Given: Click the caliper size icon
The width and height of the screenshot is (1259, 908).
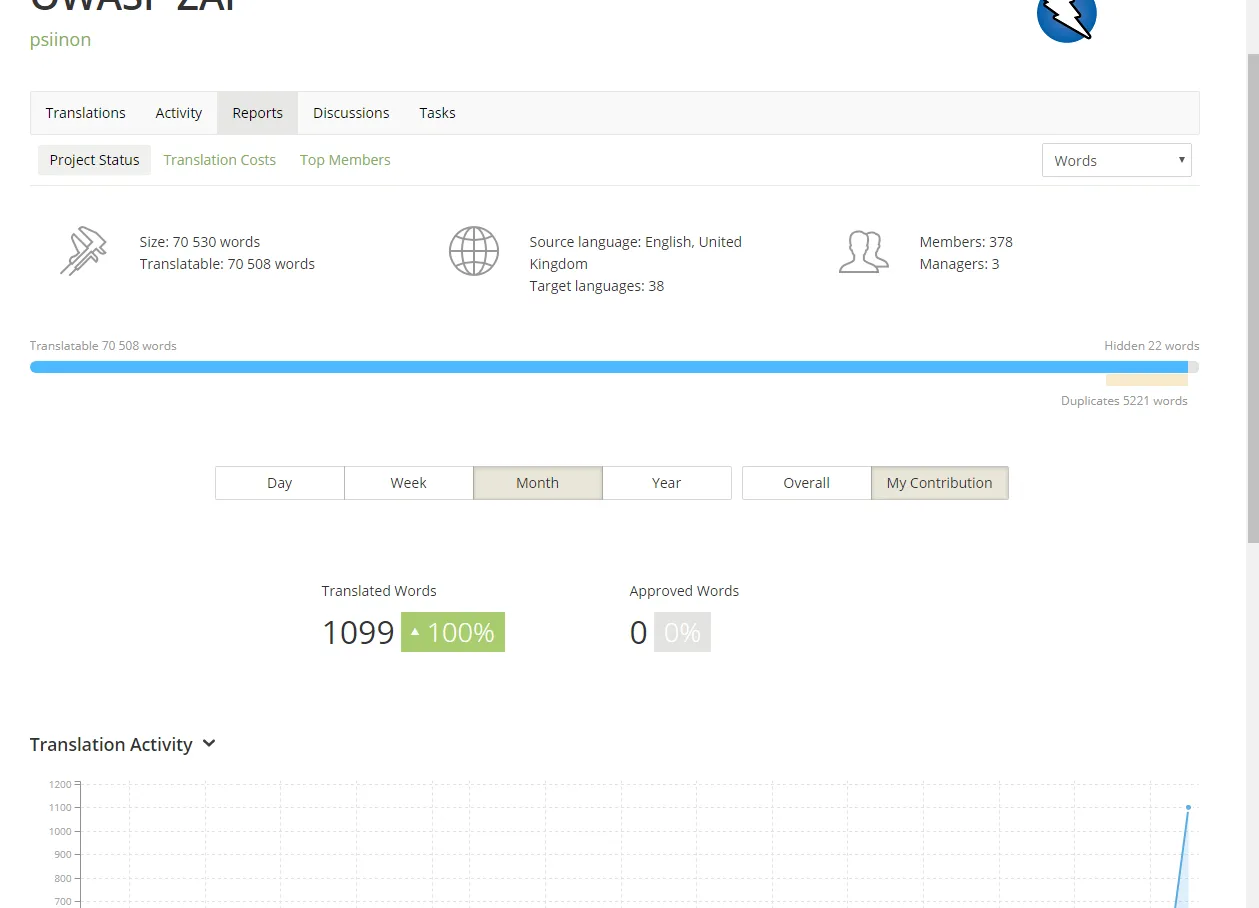Looking at the screenshot, I should pos(83,252).
